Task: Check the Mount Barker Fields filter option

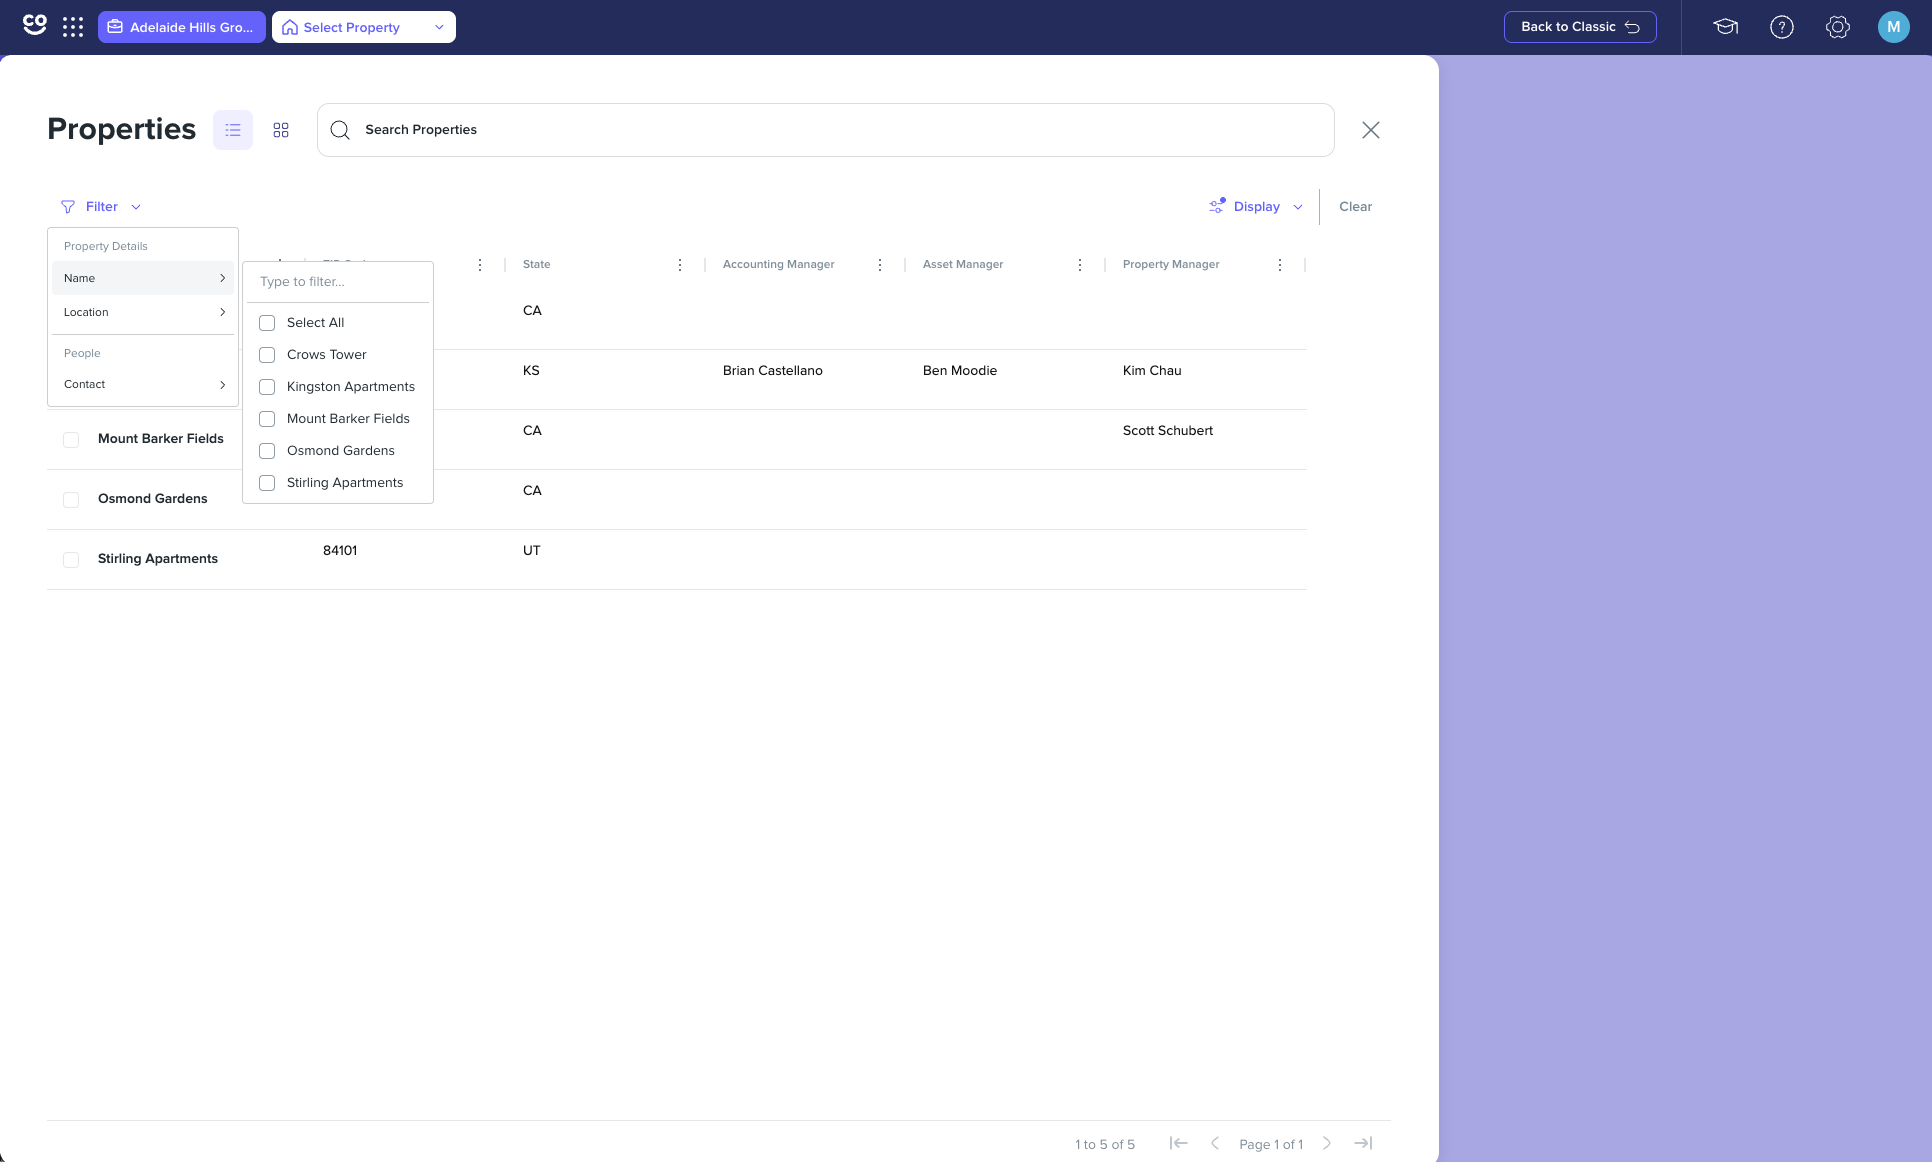Action: [267, 419]
